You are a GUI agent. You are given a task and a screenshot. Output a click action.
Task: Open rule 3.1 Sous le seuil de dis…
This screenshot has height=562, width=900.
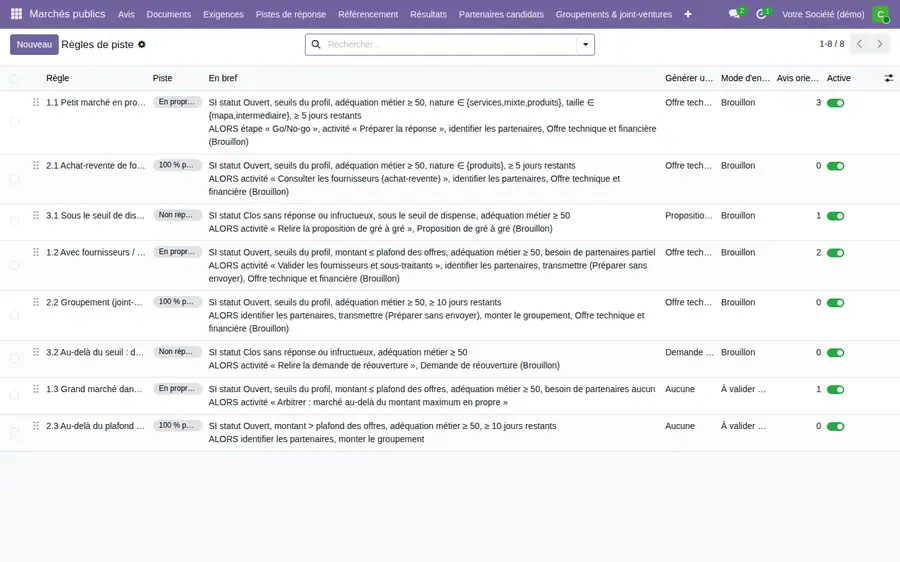point(95,215)
